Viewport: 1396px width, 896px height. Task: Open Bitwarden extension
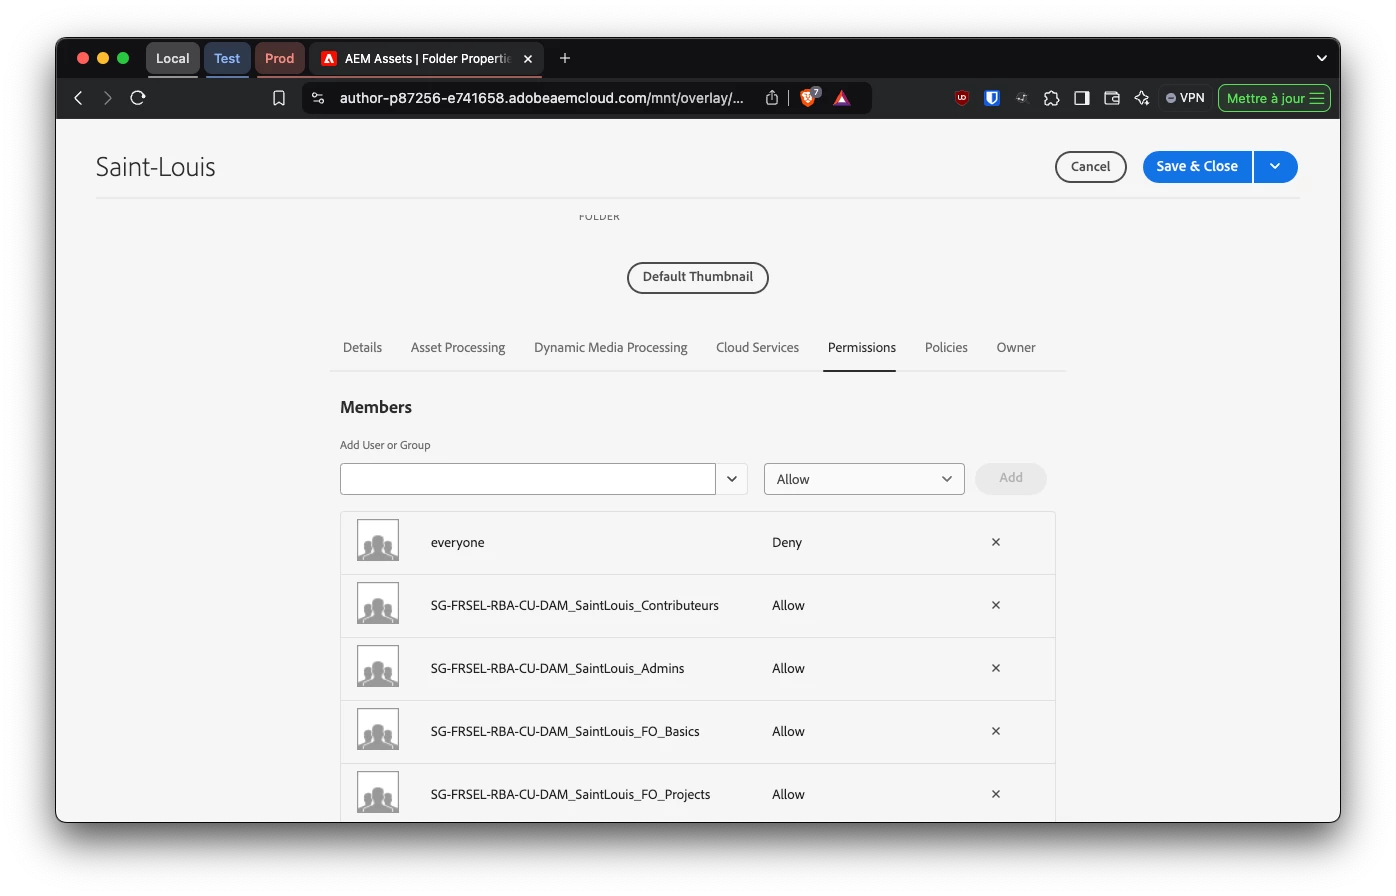tap(992, 98)
